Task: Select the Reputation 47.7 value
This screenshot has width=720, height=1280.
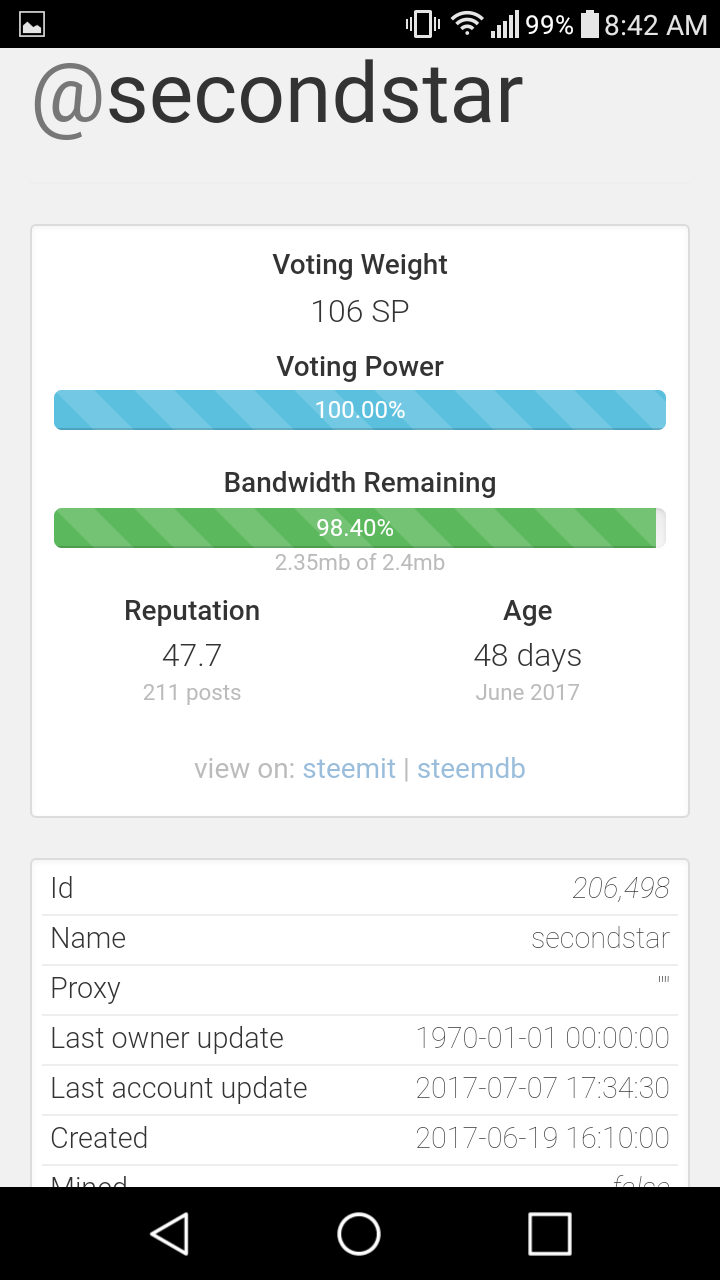Action: pos(192,655)
